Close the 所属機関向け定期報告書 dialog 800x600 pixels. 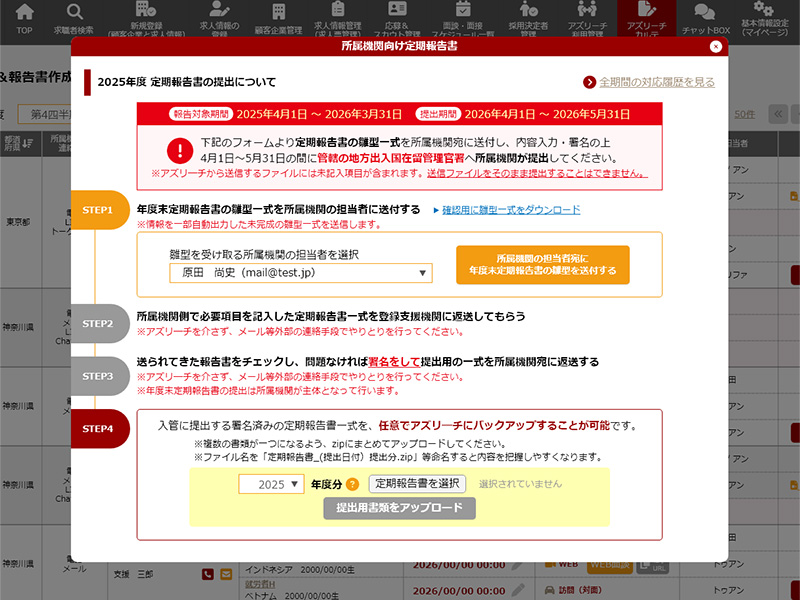(x=715, y=47)
